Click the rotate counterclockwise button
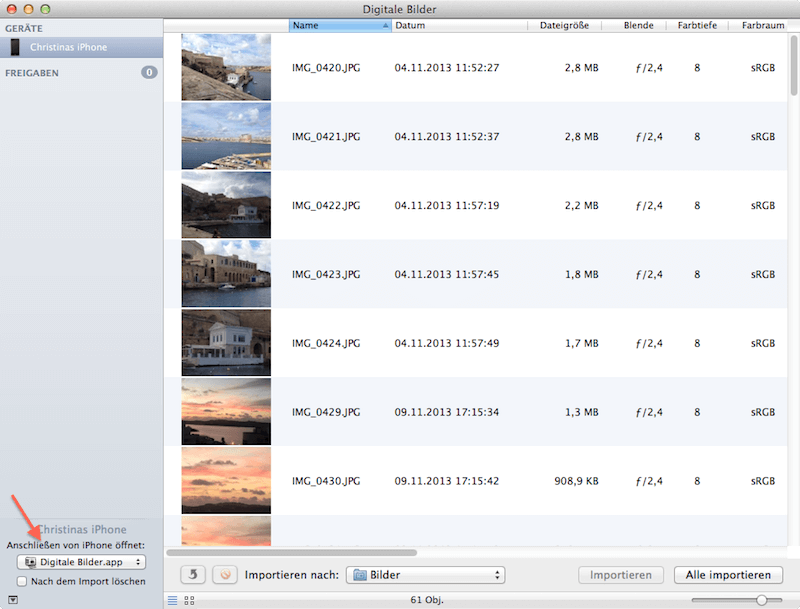The height and width of the screenshot is (609, 800). pos(193,575)
